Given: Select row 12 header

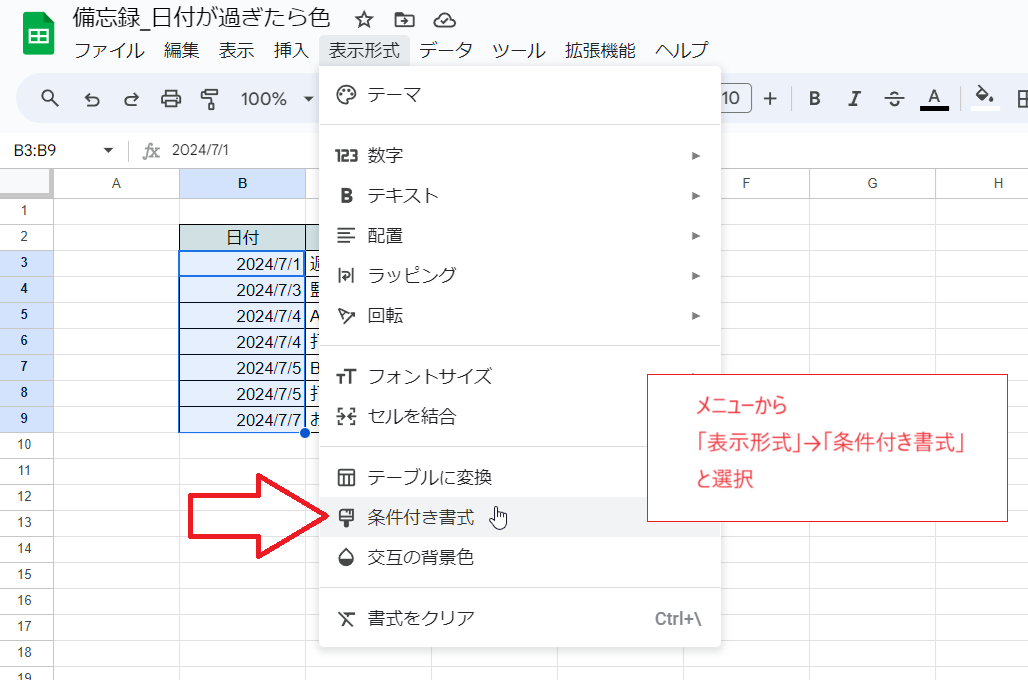Looking at the screenshot, I should pyautogui.click(x=24, y=496).
